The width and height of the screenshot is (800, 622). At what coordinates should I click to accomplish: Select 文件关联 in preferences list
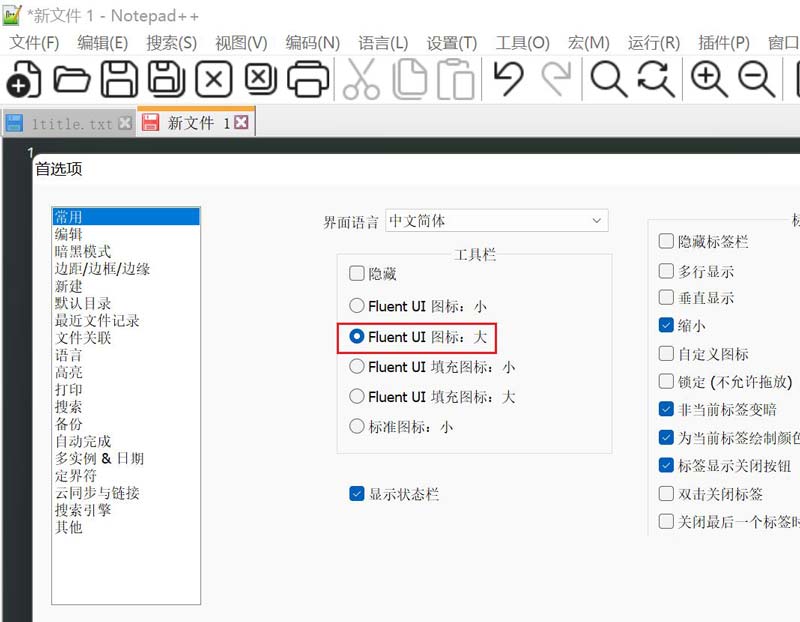[126, 337]
